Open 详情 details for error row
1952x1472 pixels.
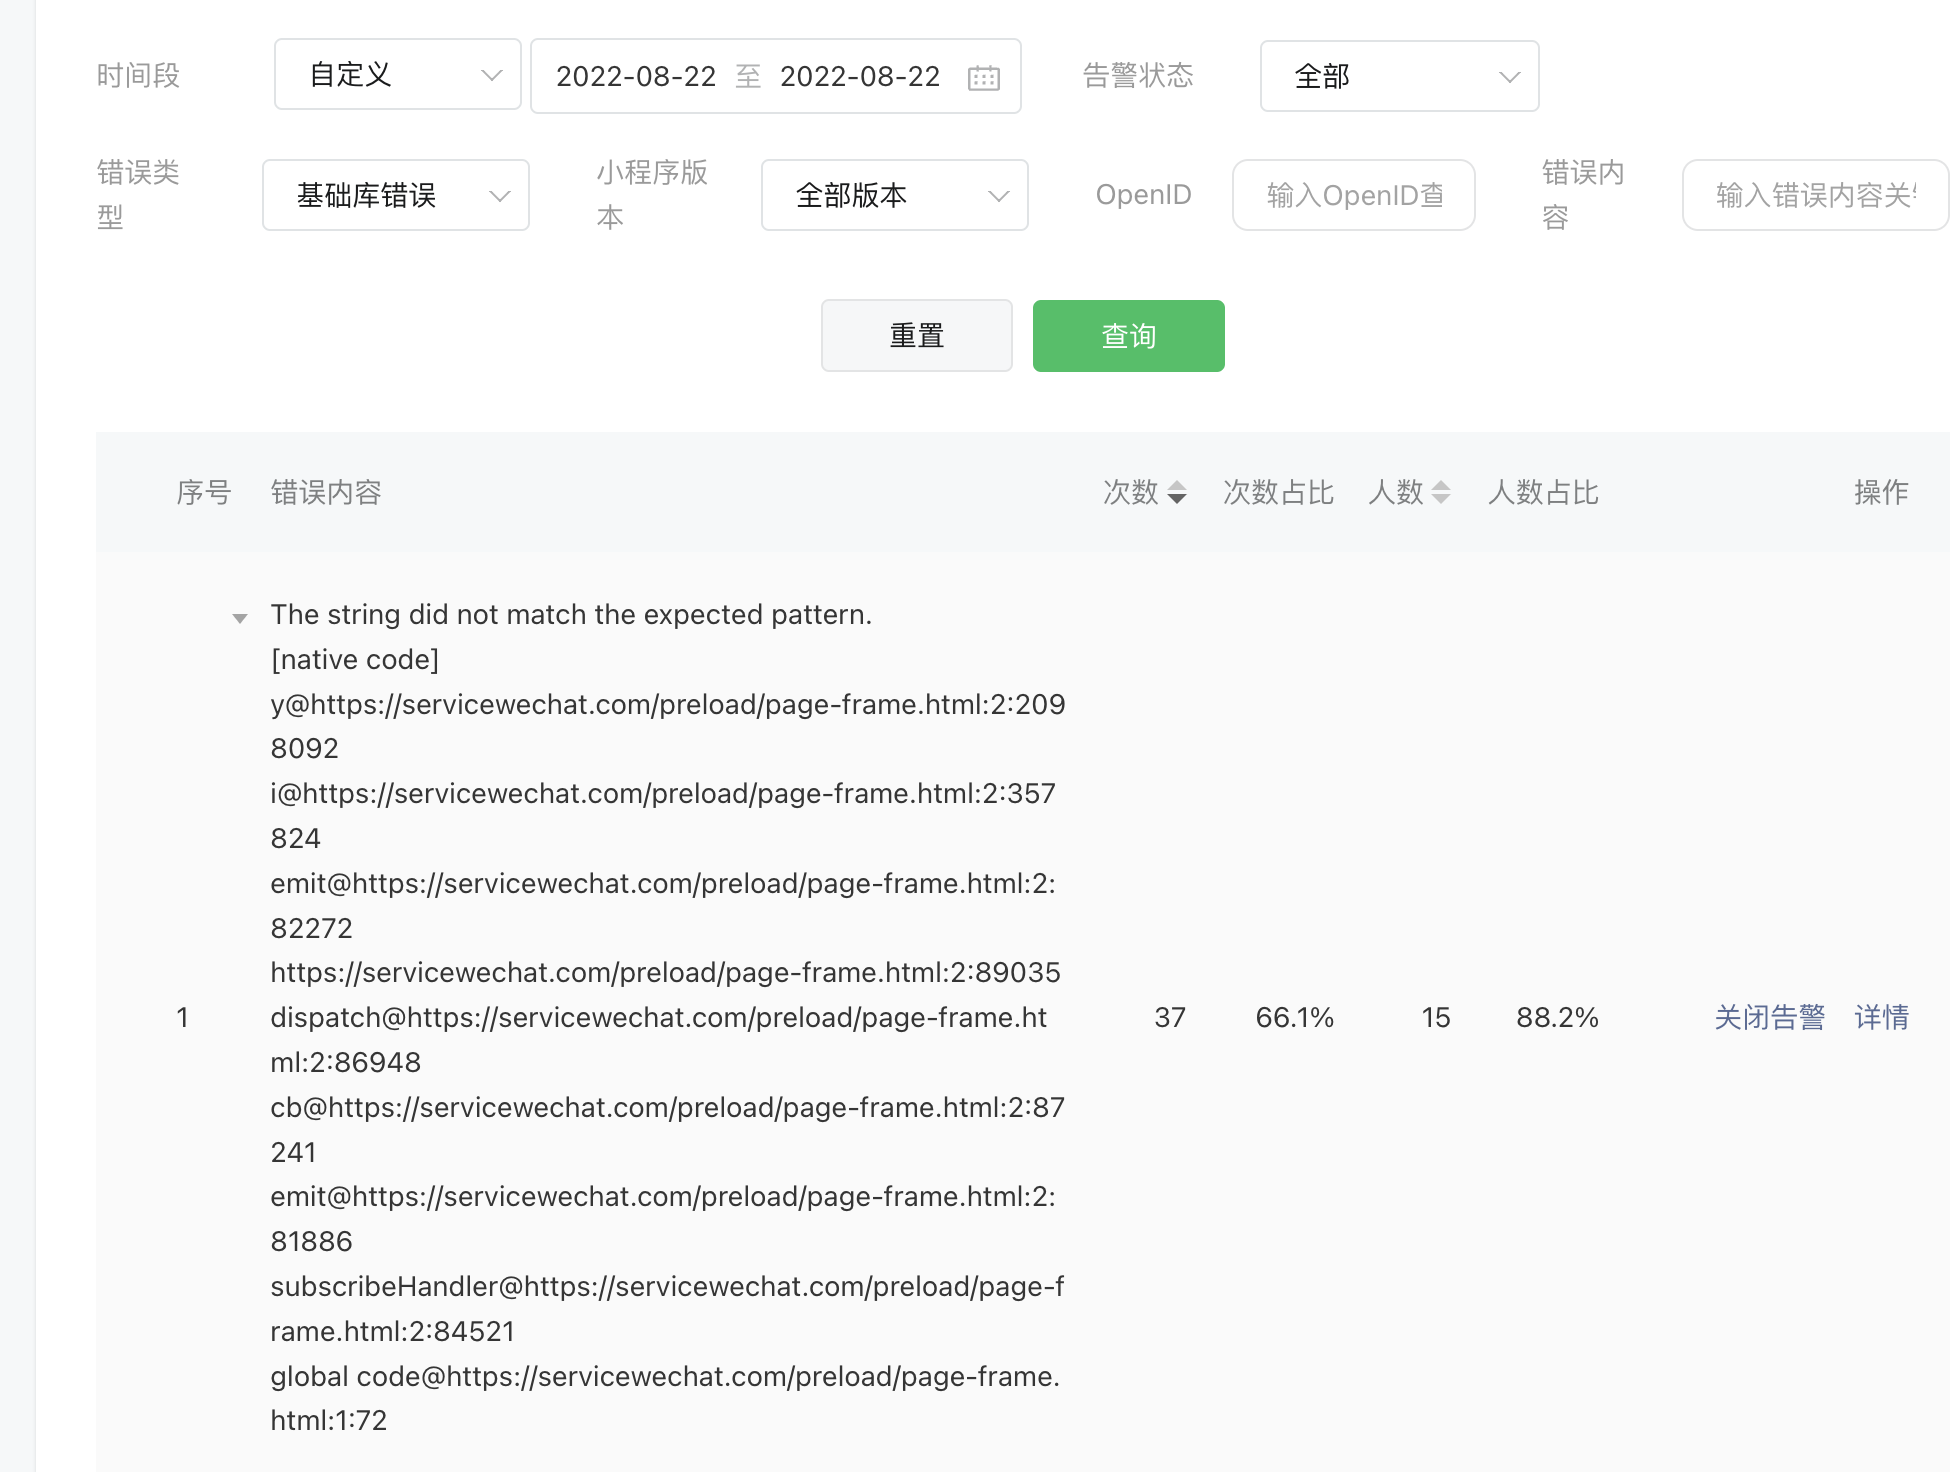pos(1881,1017)
